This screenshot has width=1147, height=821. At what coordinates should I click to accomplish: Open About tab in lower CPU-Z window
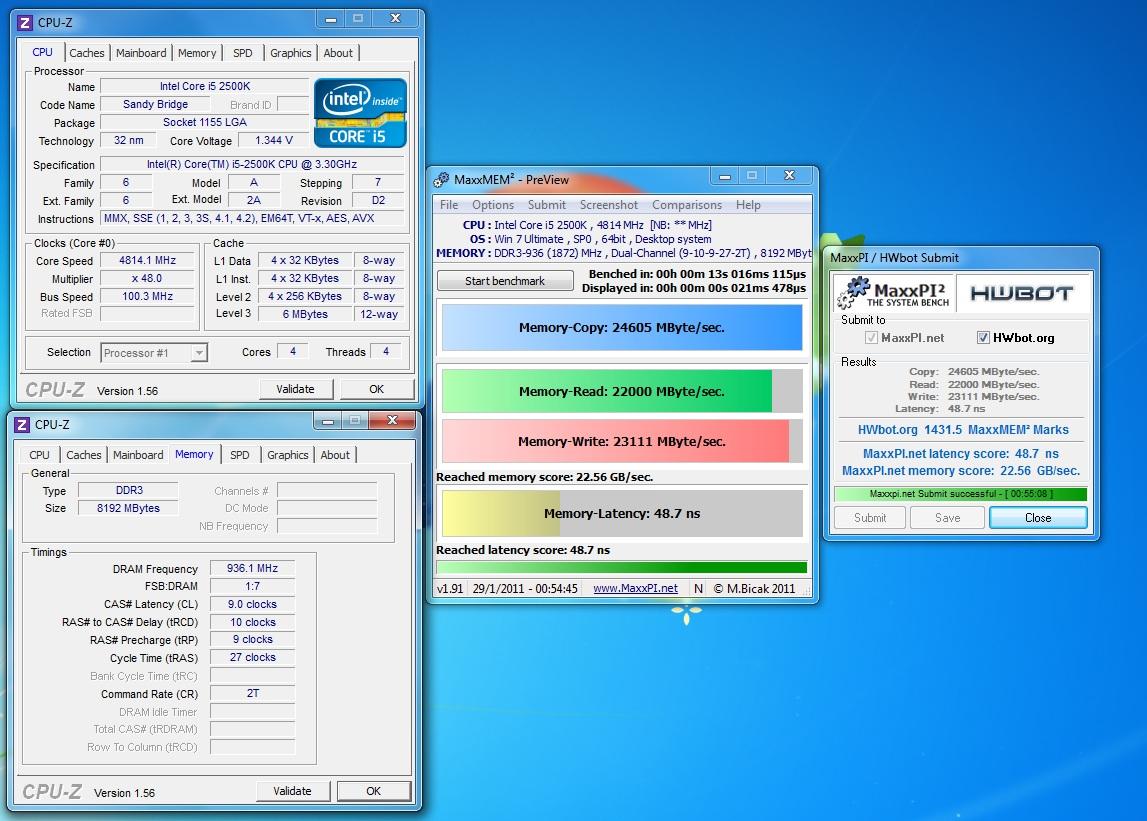tap(335, 454)
